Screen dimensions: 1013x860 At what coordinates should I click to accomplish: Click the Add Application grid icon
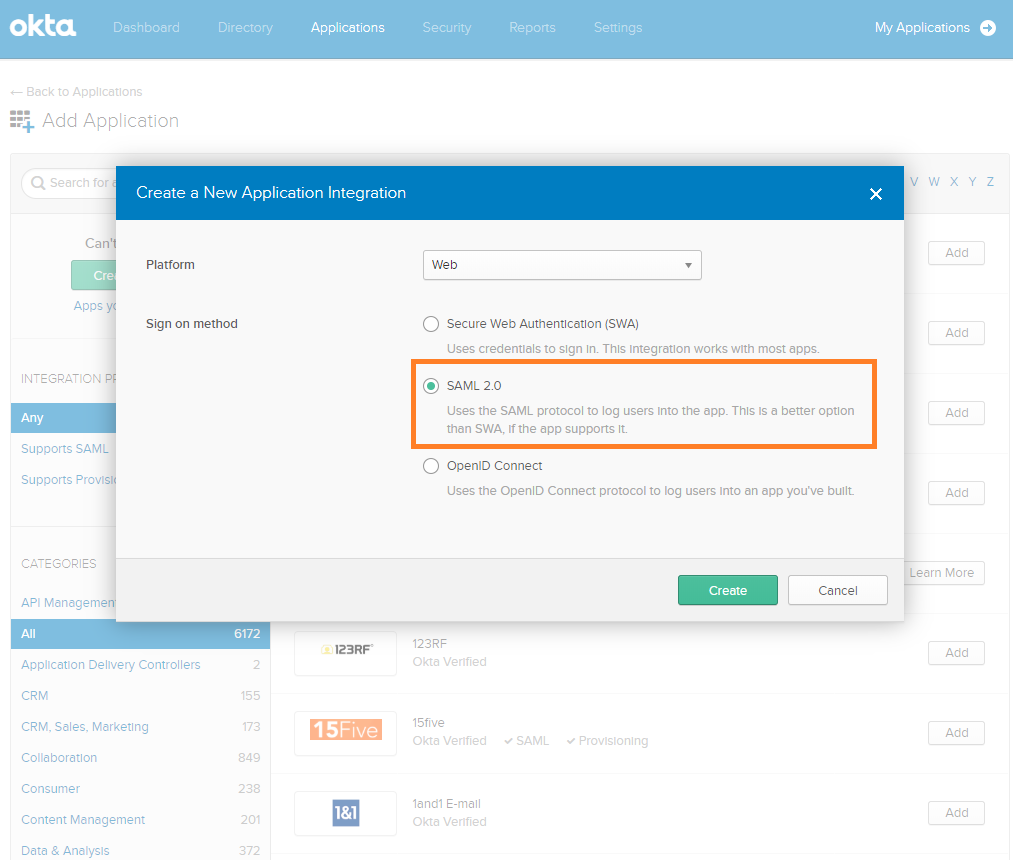coord(21,121)
